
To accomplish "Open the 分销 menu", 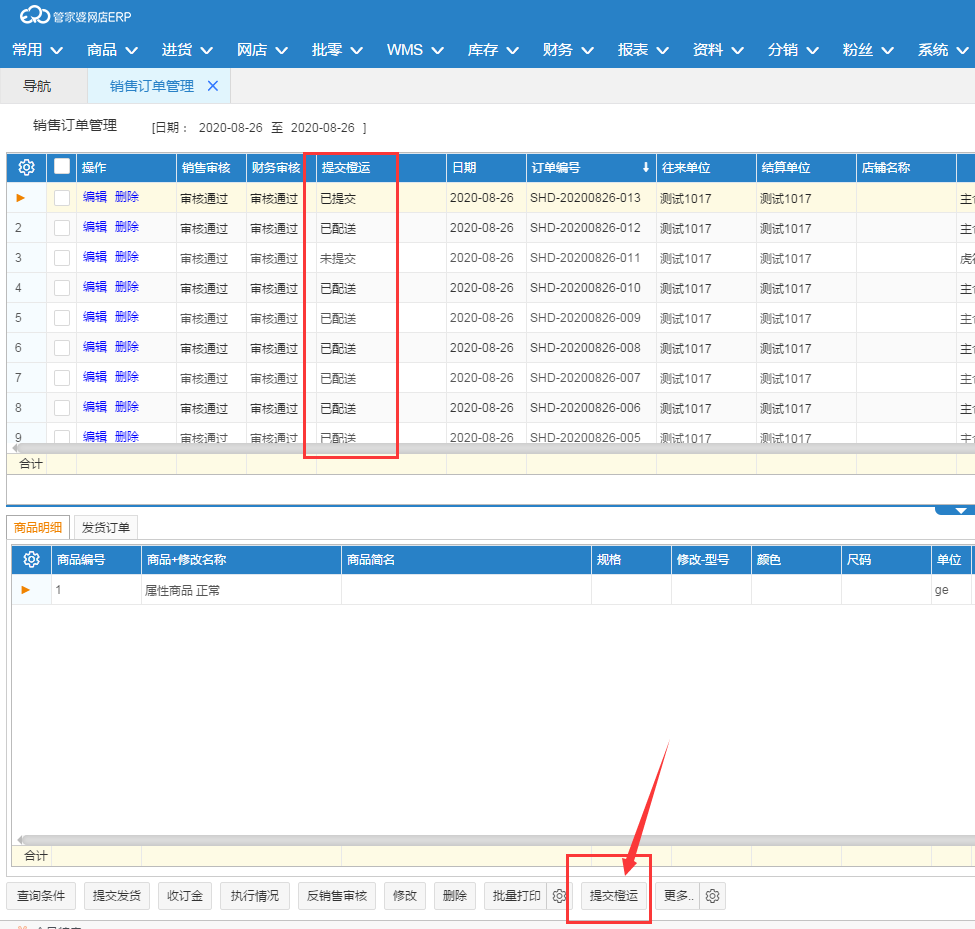I will pyautogui.click(x=793, y=50).
